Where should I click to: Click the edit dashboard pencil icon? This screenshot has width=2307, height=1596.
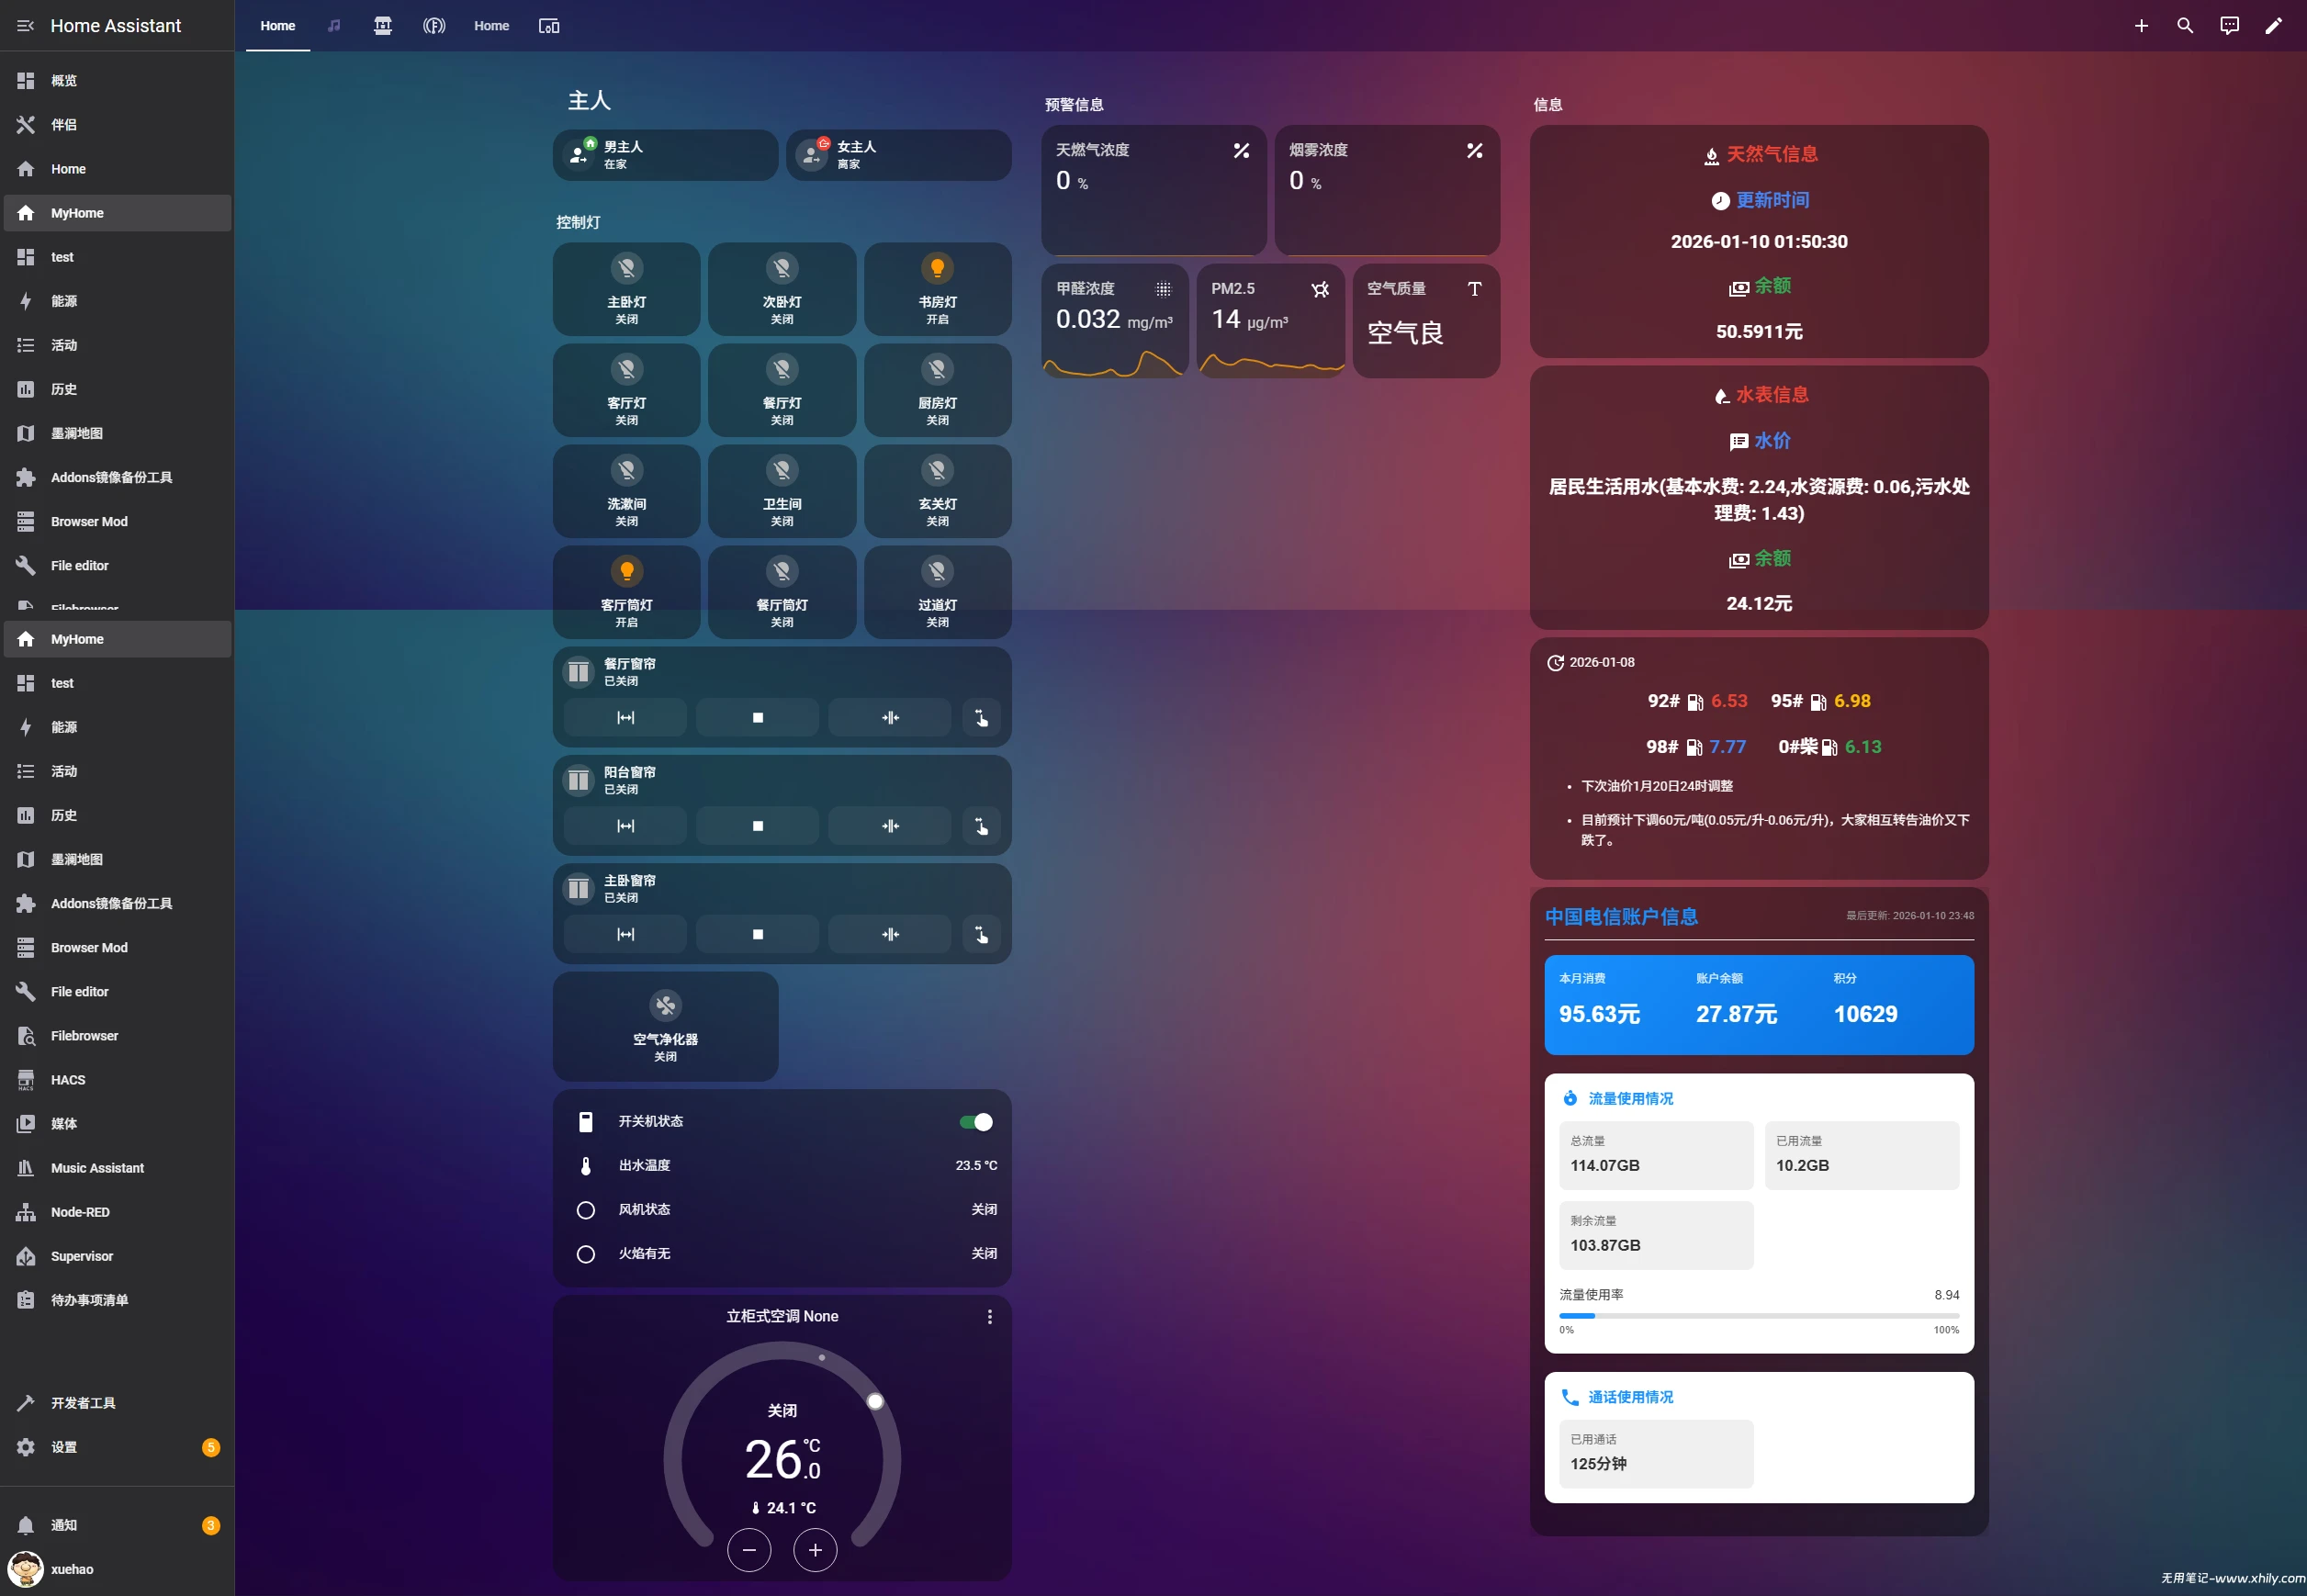pyautogui.click(x=2273, y=26)
